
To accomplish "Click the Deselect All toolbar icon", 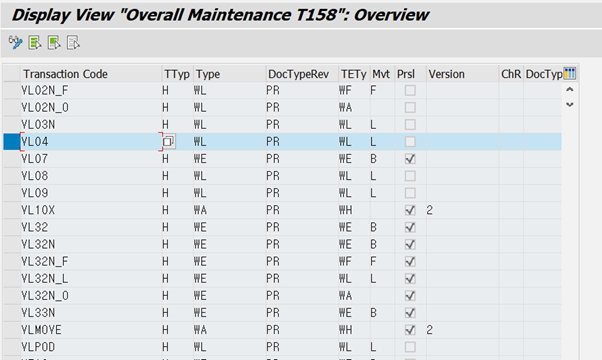I will click(x=73, y=42).
